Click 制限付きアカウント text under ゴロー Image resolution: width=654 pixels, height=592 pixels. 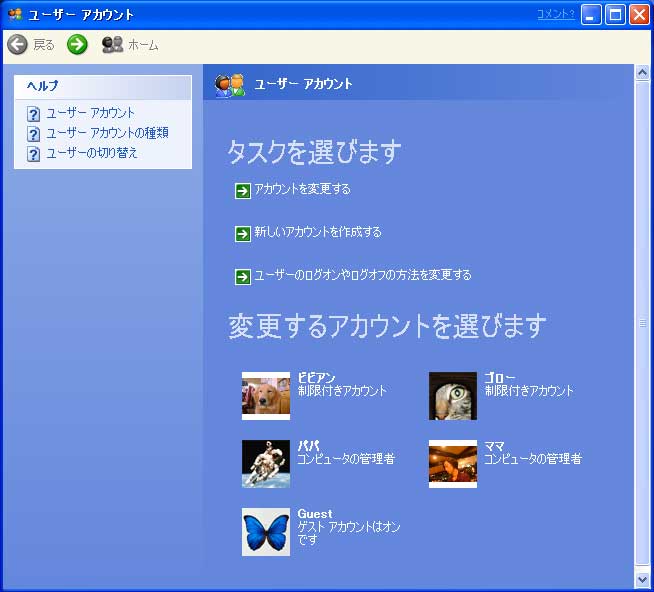coord(529,391)
